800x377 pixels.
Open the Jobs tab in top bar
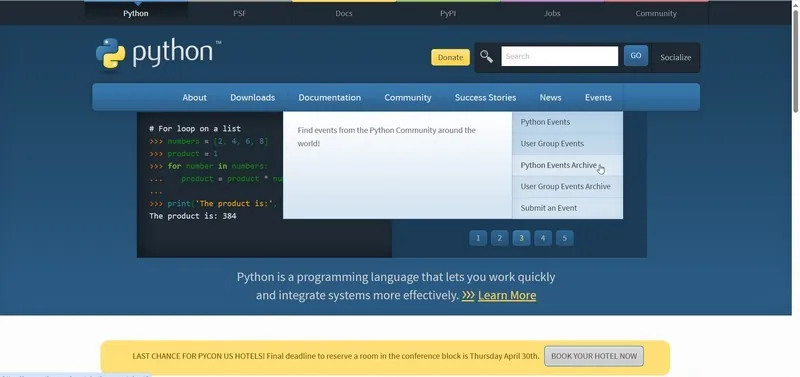[552, 13]
